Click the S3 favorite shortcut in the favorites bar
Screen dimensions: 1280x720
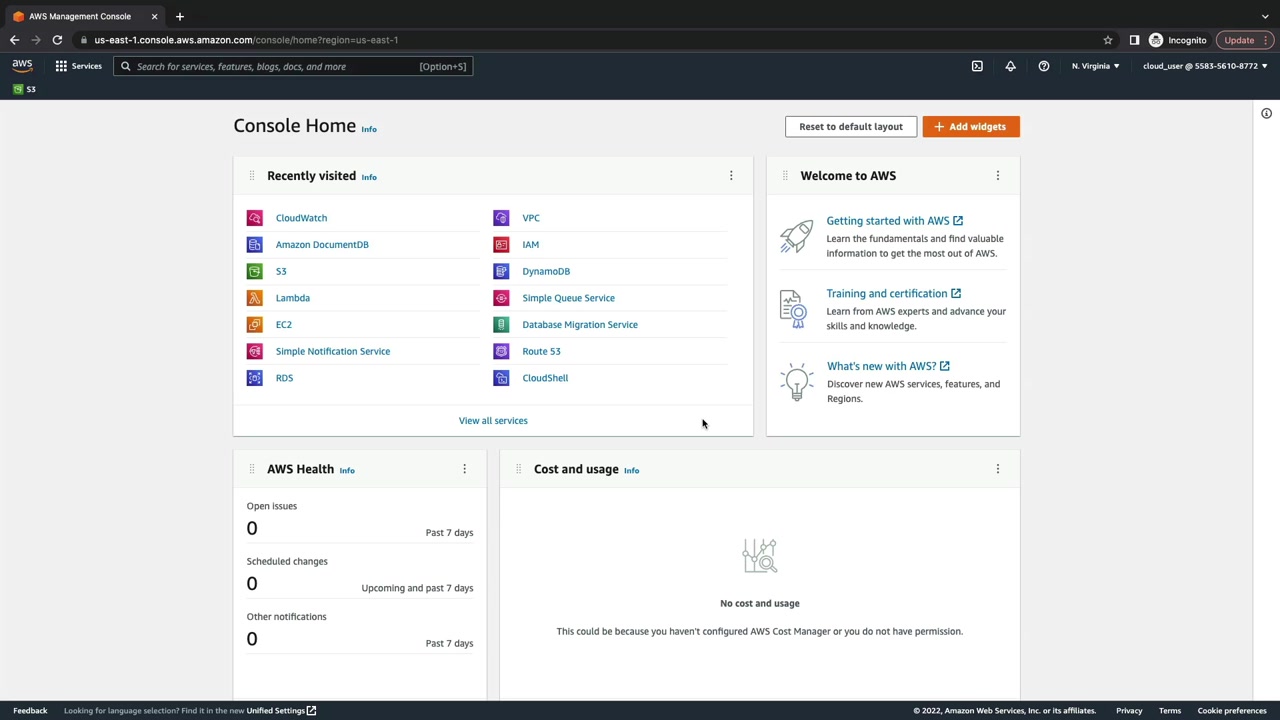tap(24, 89)
